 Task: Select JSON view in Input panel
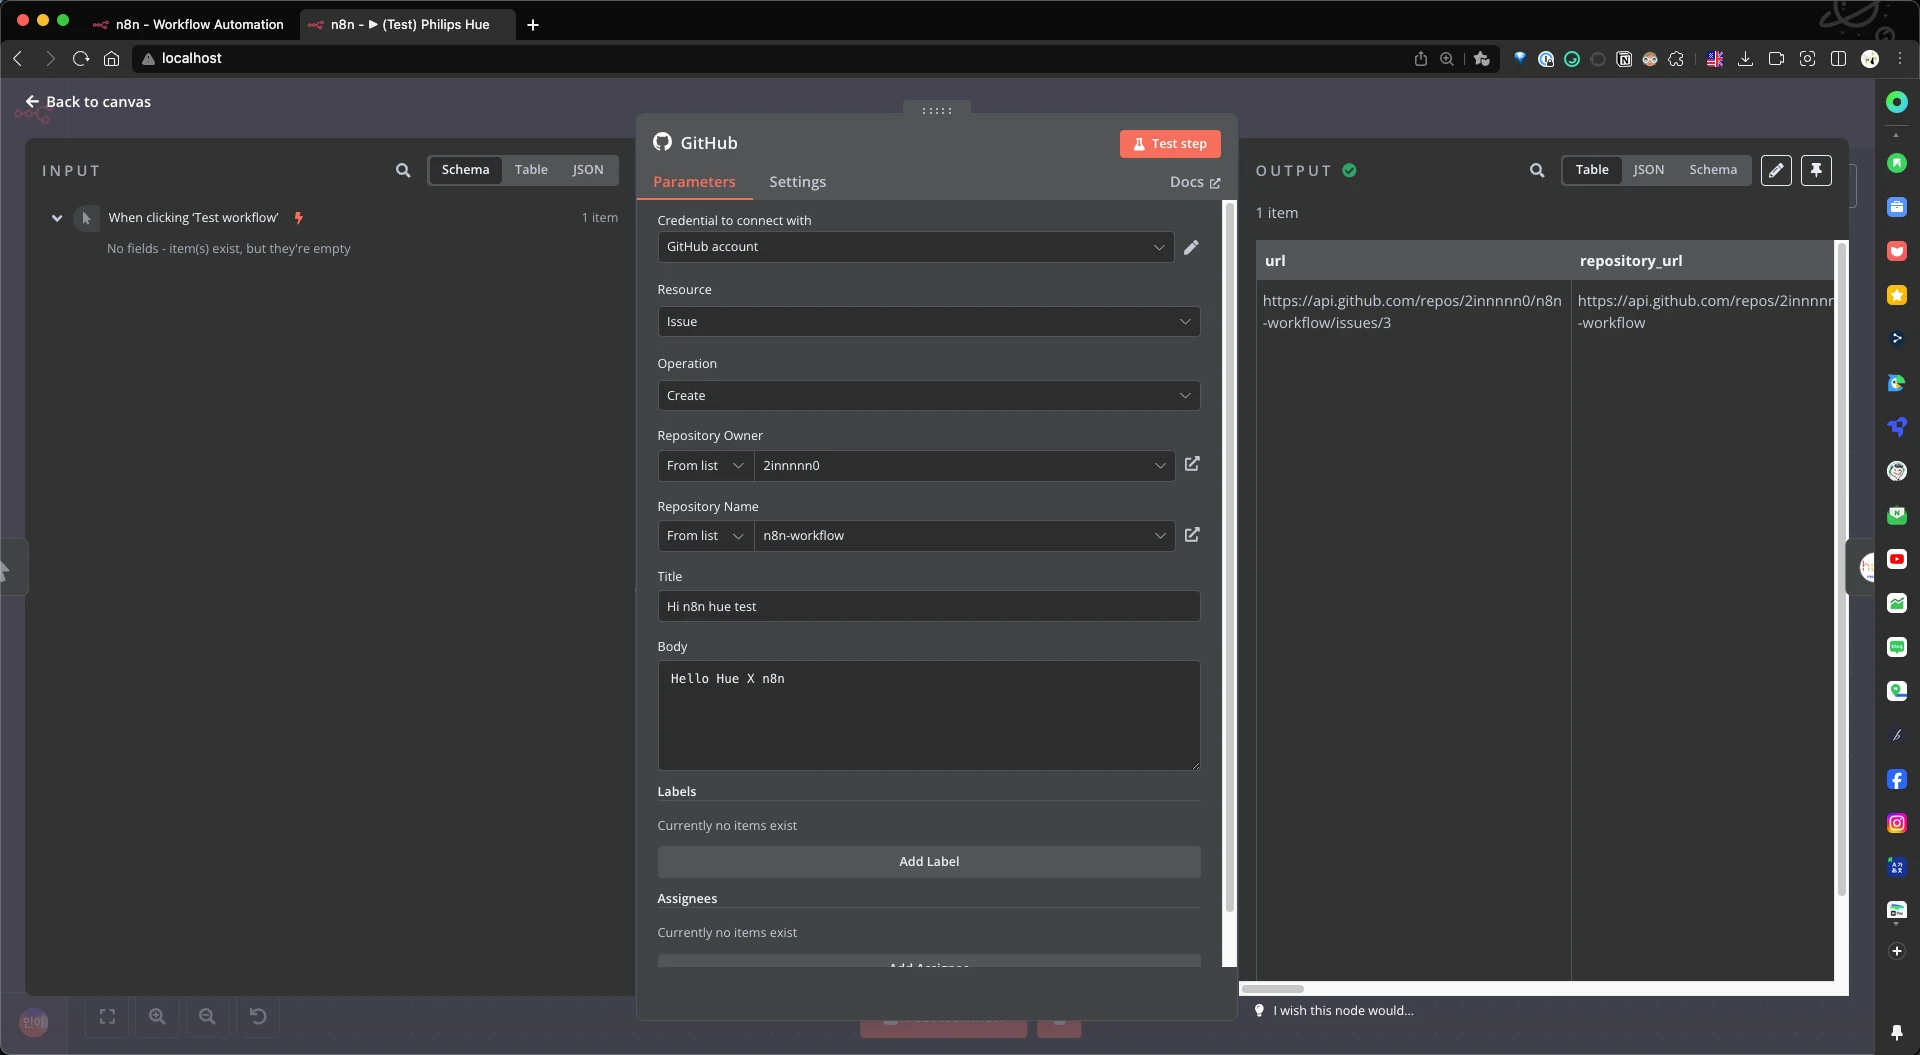pyautogui.click(x=588, y=169)
